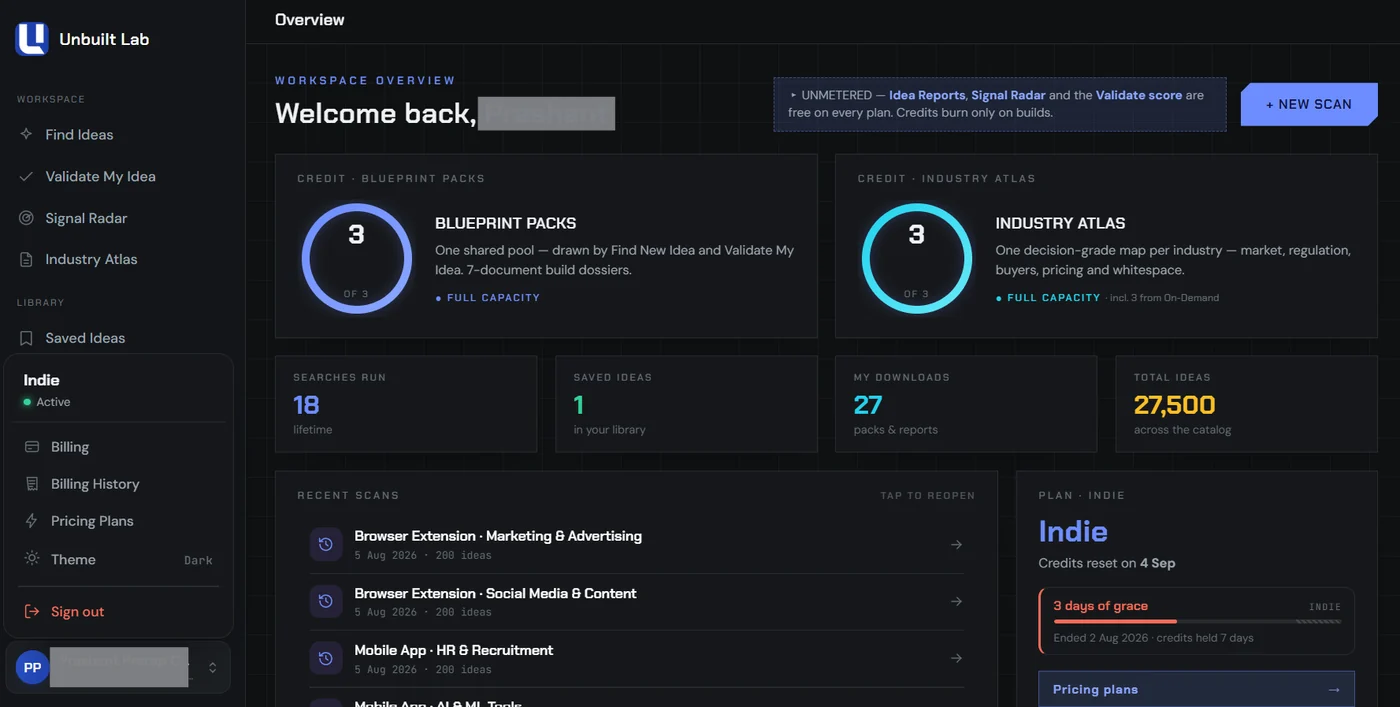
Task: Follow the Validate score link in the banner
Action: [1138, 95]
